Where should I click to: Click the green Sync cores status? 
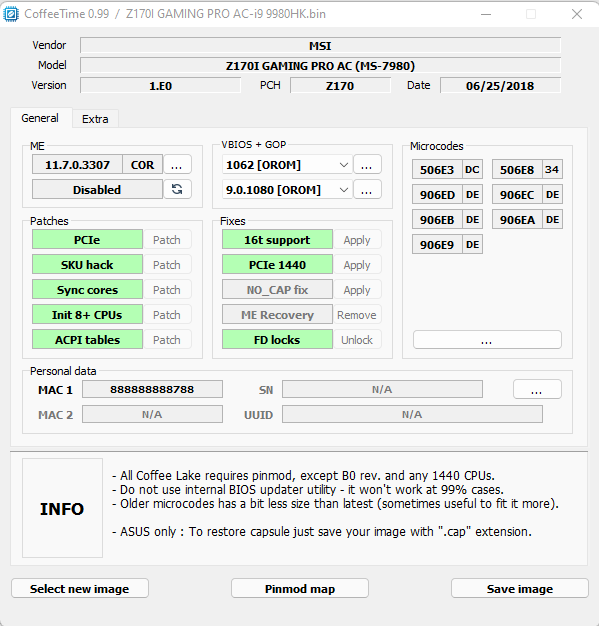(x=87, y=290)
